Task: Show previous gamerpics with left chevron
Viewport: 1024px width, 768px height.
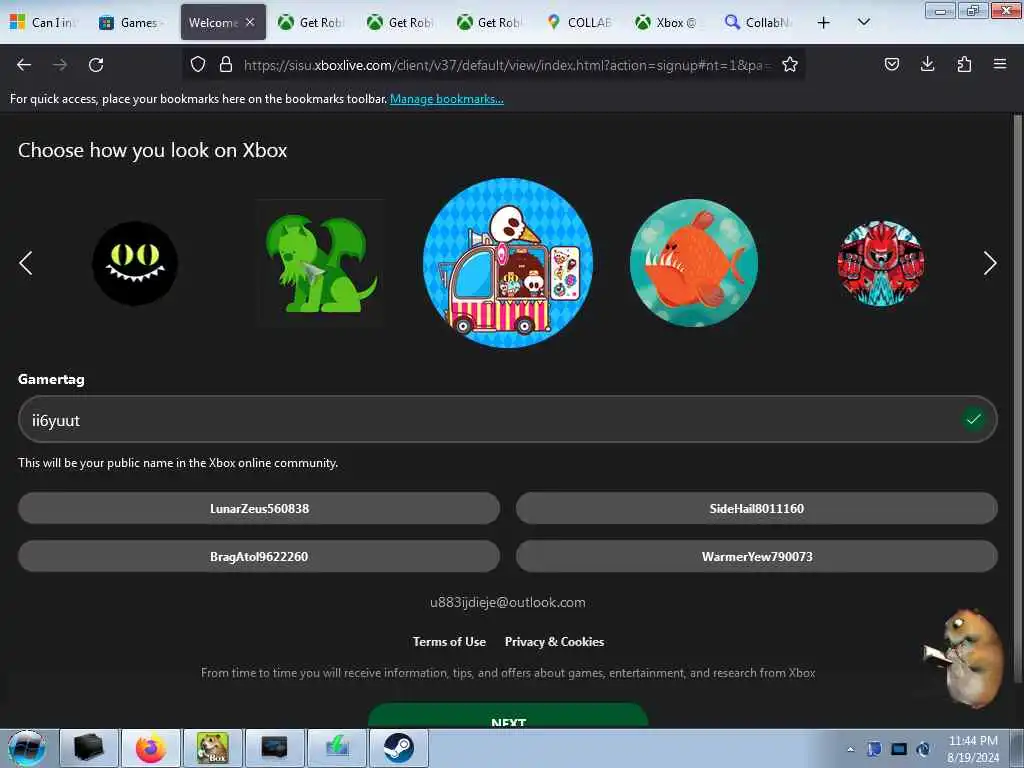Action: 25,263
